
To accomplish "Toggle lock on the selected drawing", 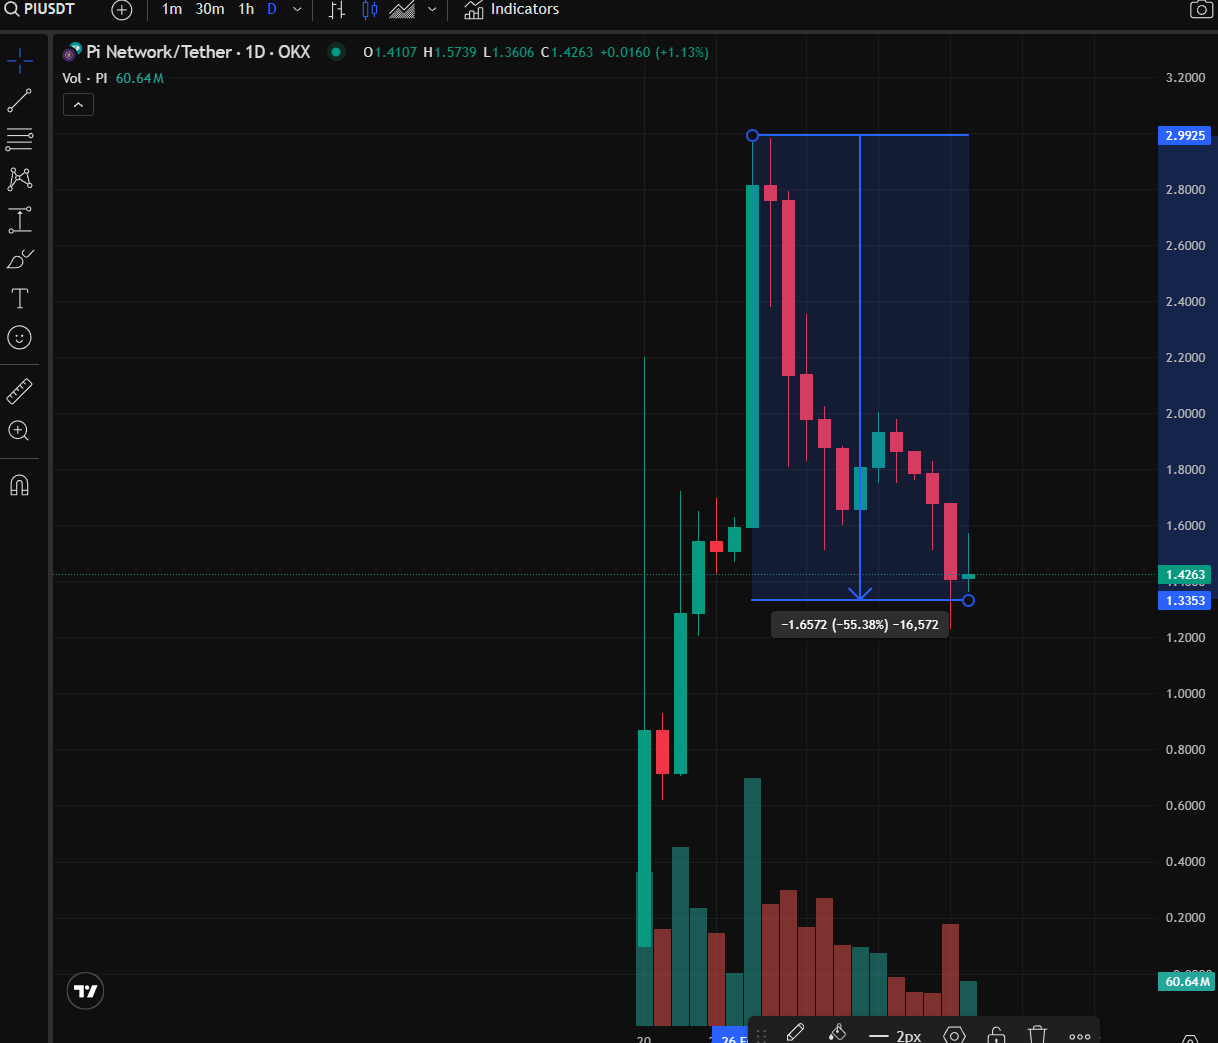I will pos(996,1035).
